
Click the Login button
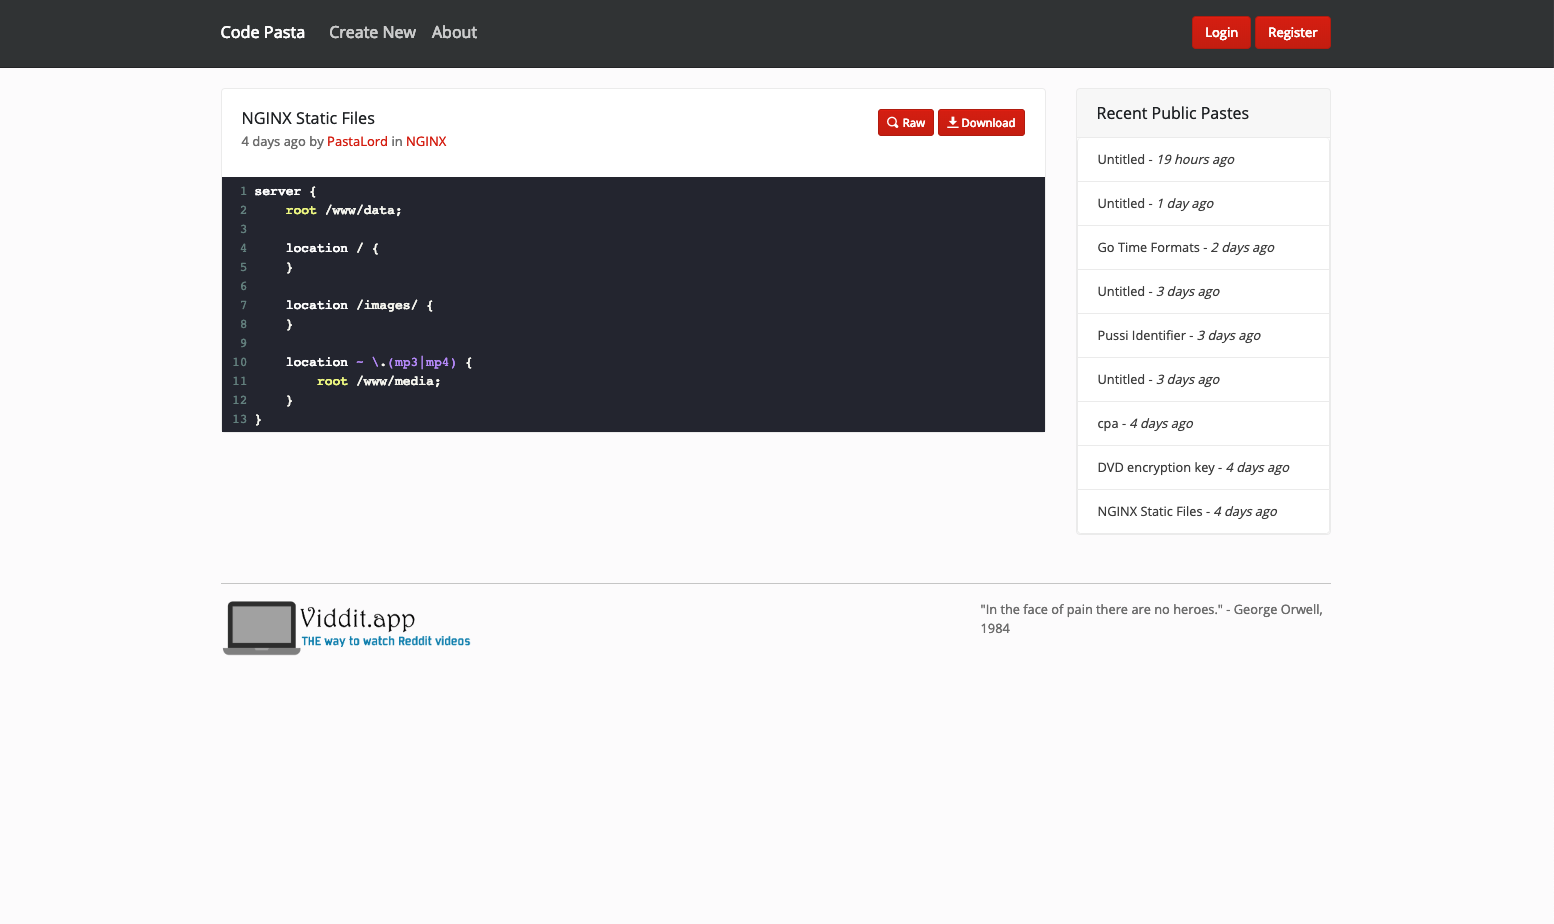1221,32
